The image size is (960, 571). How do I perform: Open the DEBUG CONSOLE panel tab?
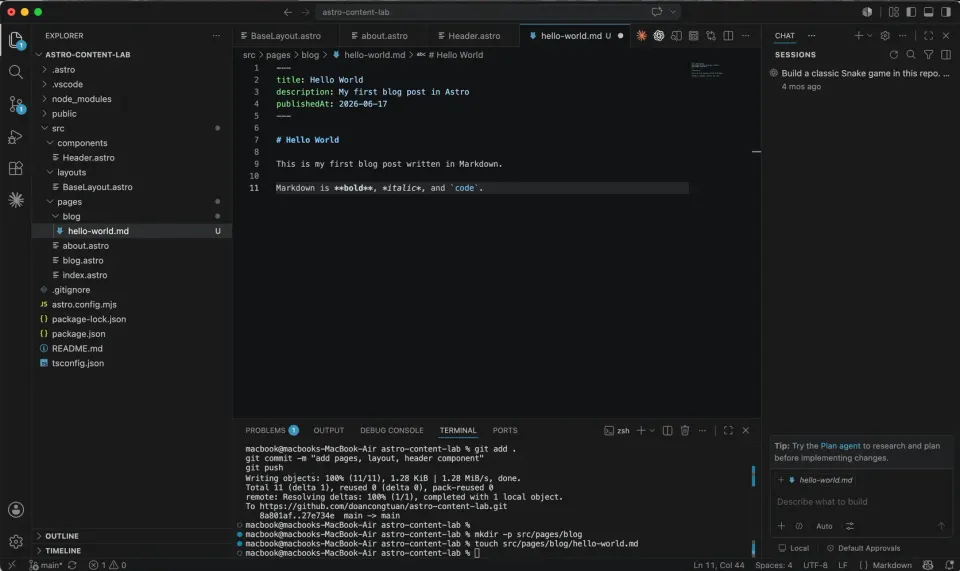coord(392,430)
